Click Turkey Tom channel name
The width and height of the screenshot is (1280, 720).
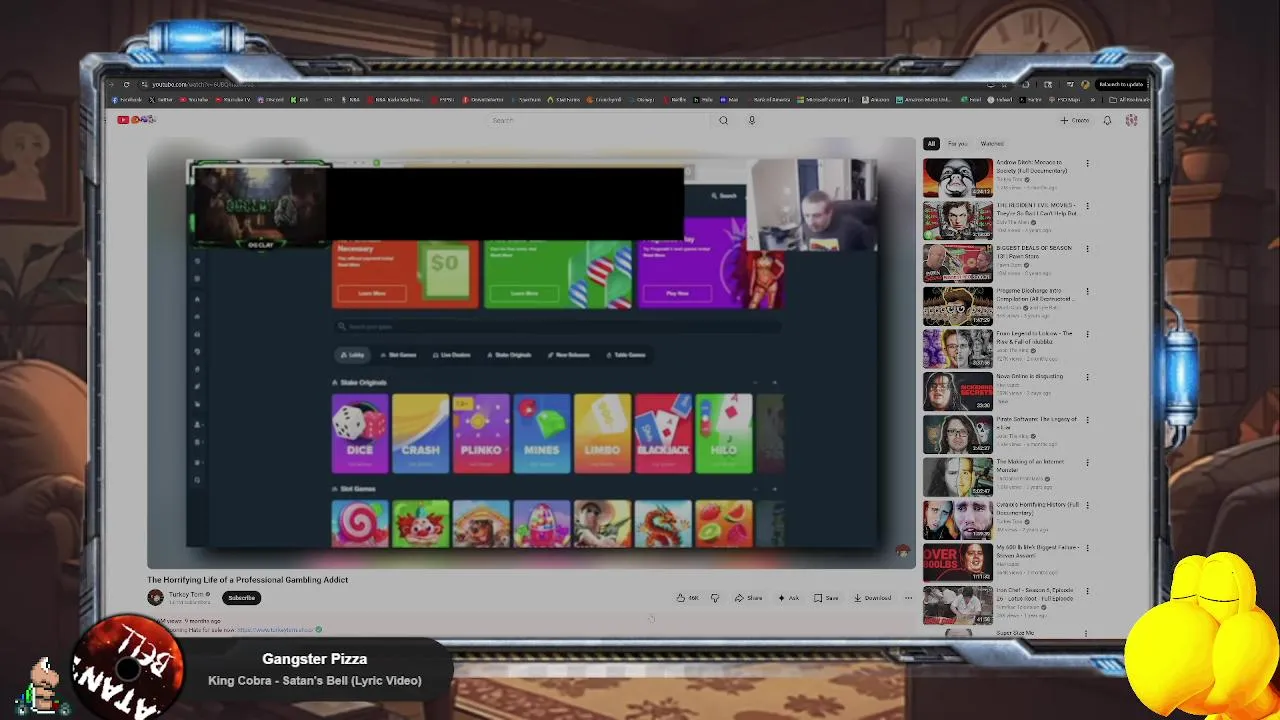pyautogui.click(x=186, y=594)
